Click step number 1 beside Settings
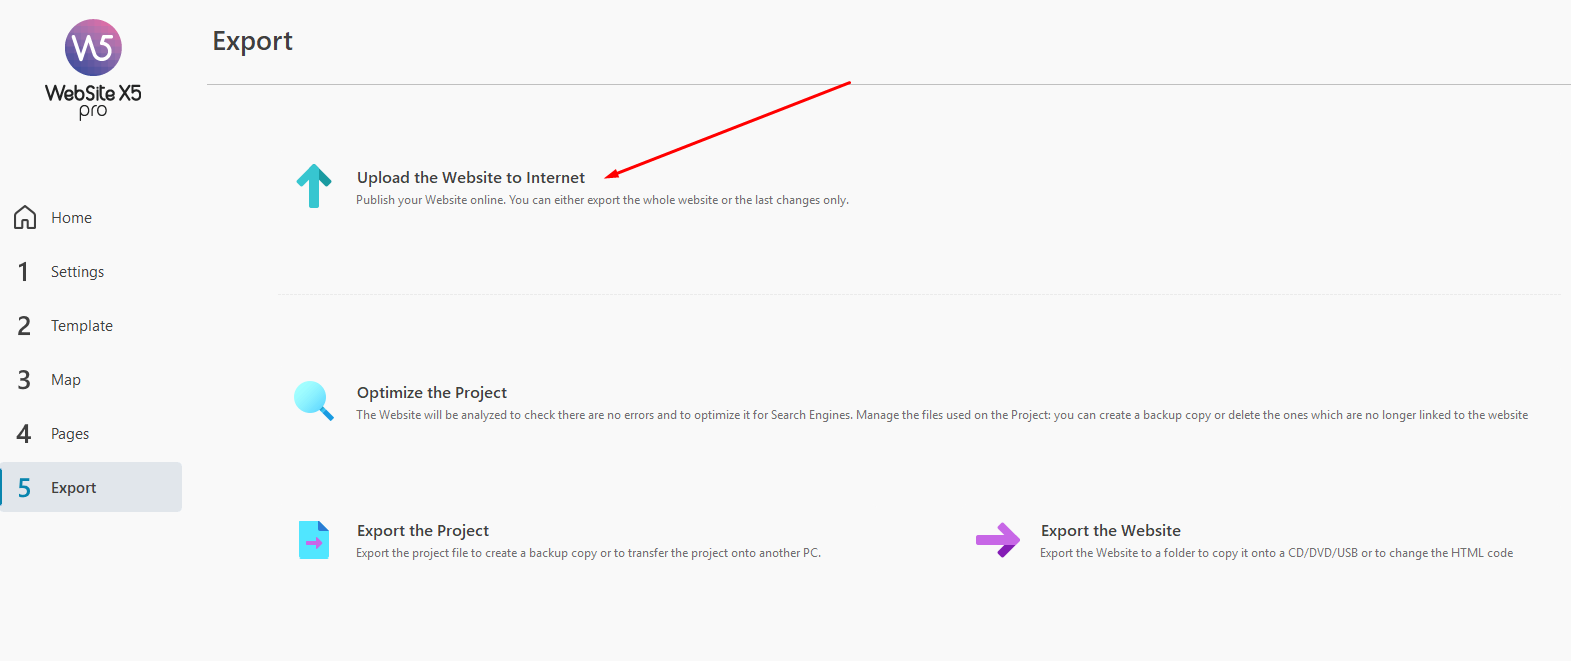This screenshot has height=661, width=1571. pos(24,272)
